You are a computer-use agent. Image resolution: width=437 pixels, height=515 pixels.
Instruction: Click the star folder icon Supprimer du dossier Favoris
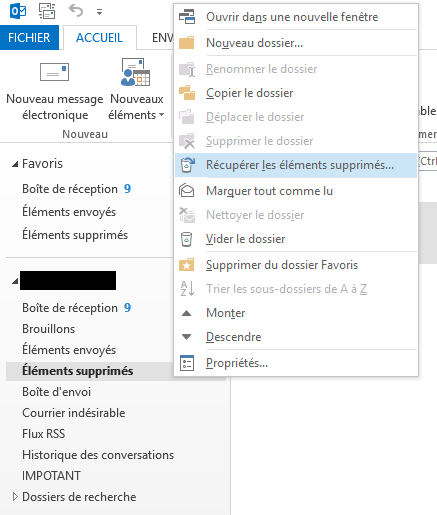pyautogui.click(x=187, y=265)
